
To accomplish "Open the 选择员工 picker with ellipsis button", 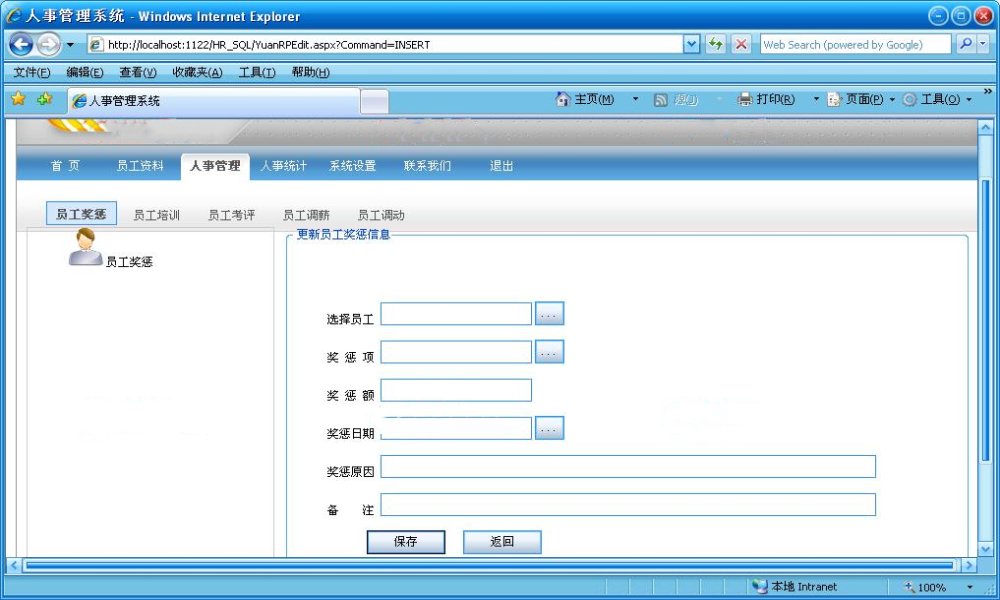I will click(550, 314).
